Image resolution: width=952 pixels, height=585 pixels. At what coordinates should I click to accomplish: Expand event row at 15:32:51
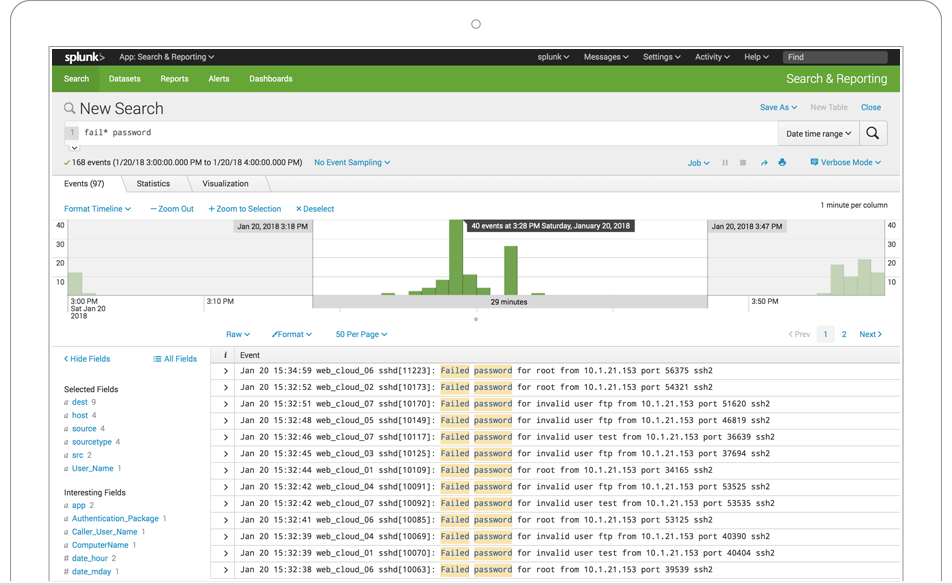225,404
